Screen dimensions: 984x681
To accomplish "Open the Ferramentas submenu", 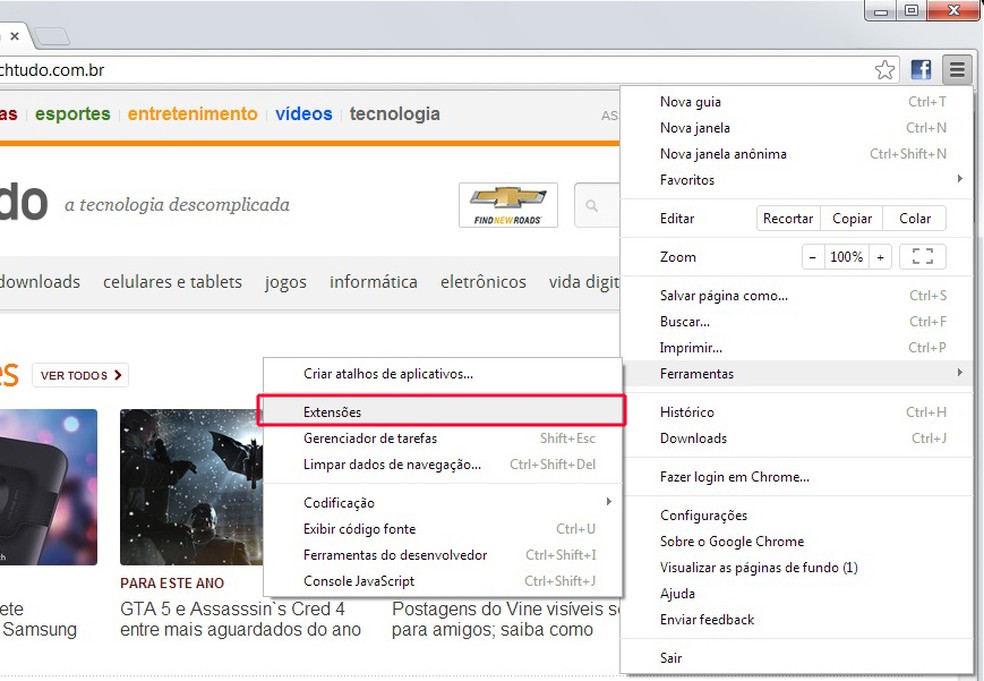I will (699, 373).
